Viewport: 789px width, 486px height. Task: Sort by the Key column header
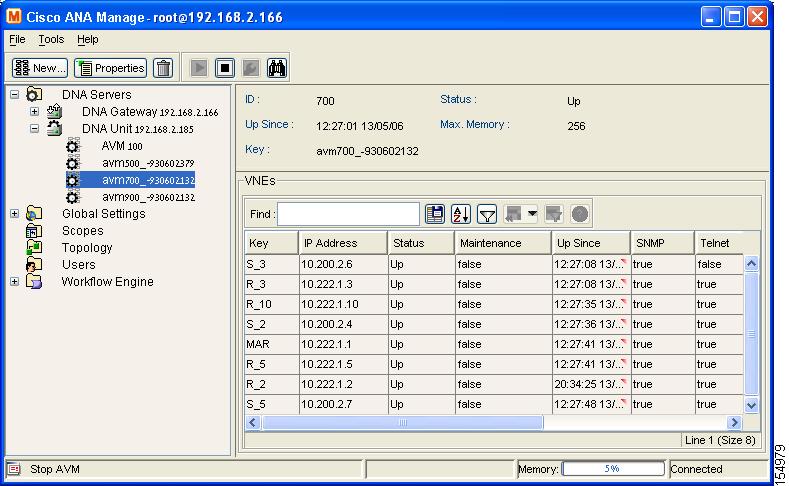point(272,243)
